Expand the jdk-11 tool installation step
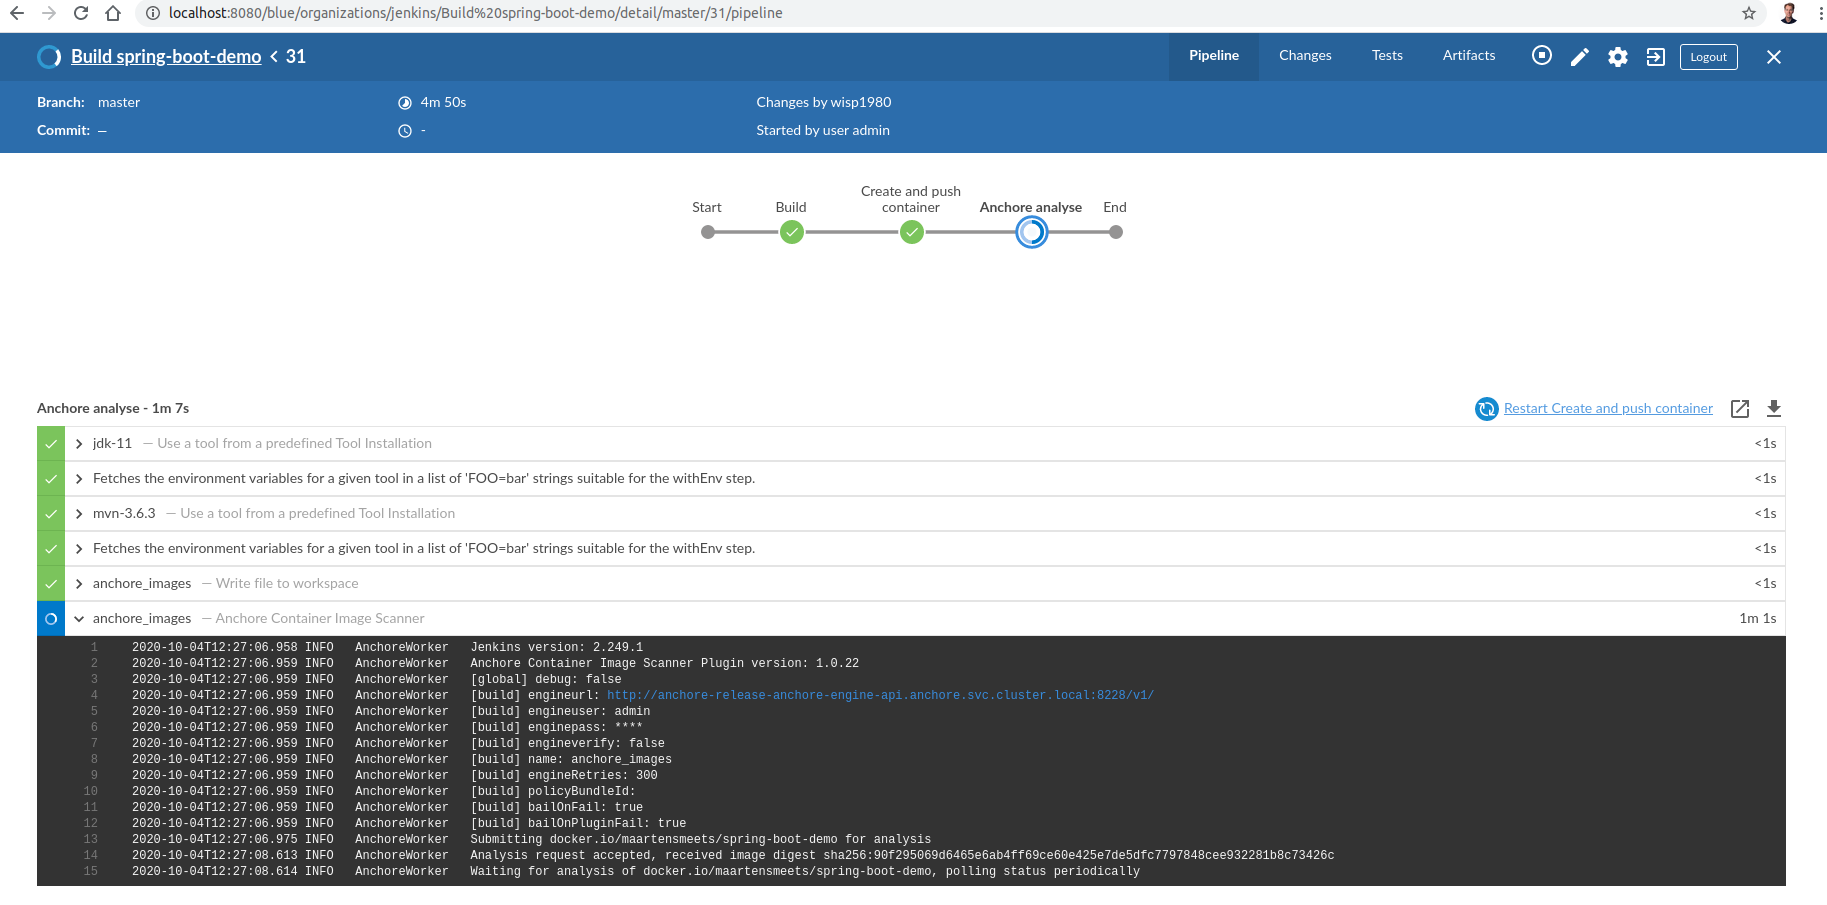The width and height of the screenshot is (1827, 905). tap(78, 443)
